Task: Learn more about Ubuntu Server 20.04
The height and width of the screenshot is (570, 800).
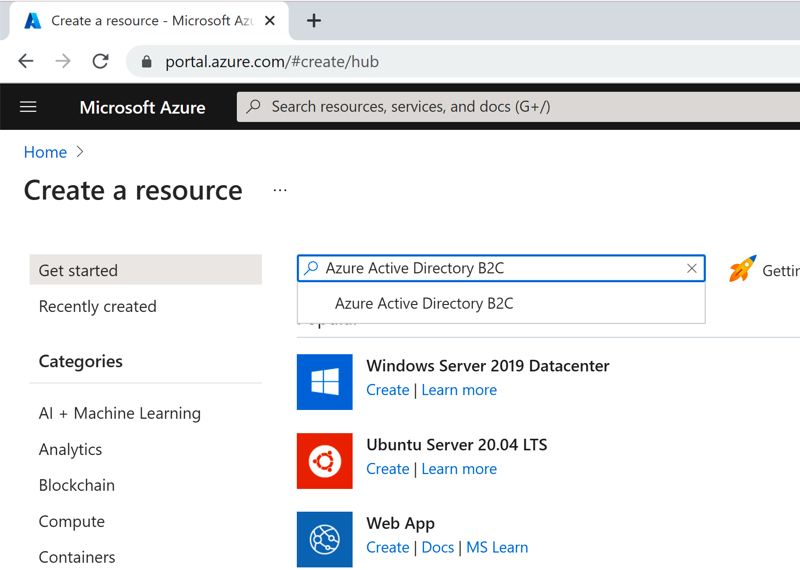Action: 459,468
